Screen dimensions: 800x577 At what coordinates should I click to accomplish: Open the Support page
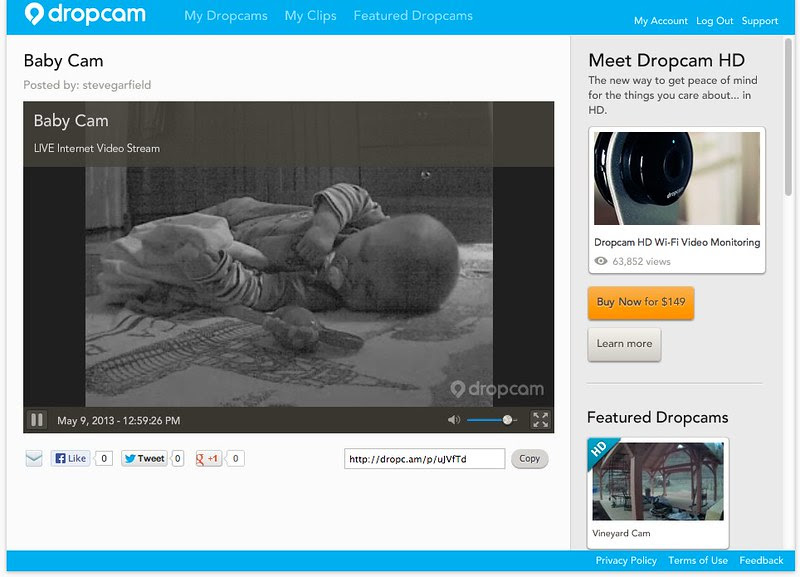(760, 21)
